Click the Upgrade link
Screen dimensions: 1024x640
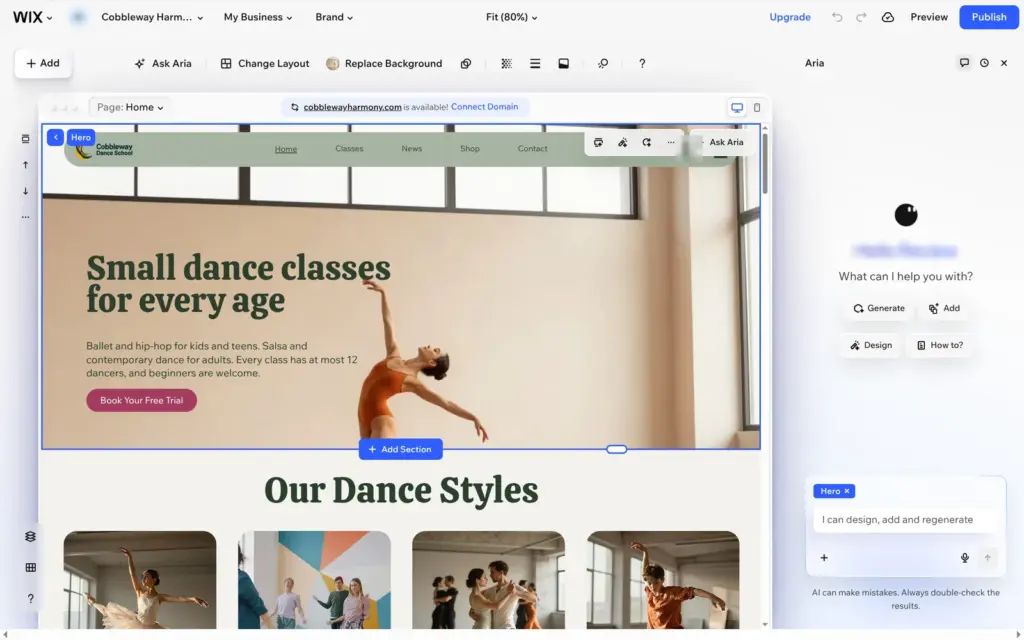(x=790, y=17)
